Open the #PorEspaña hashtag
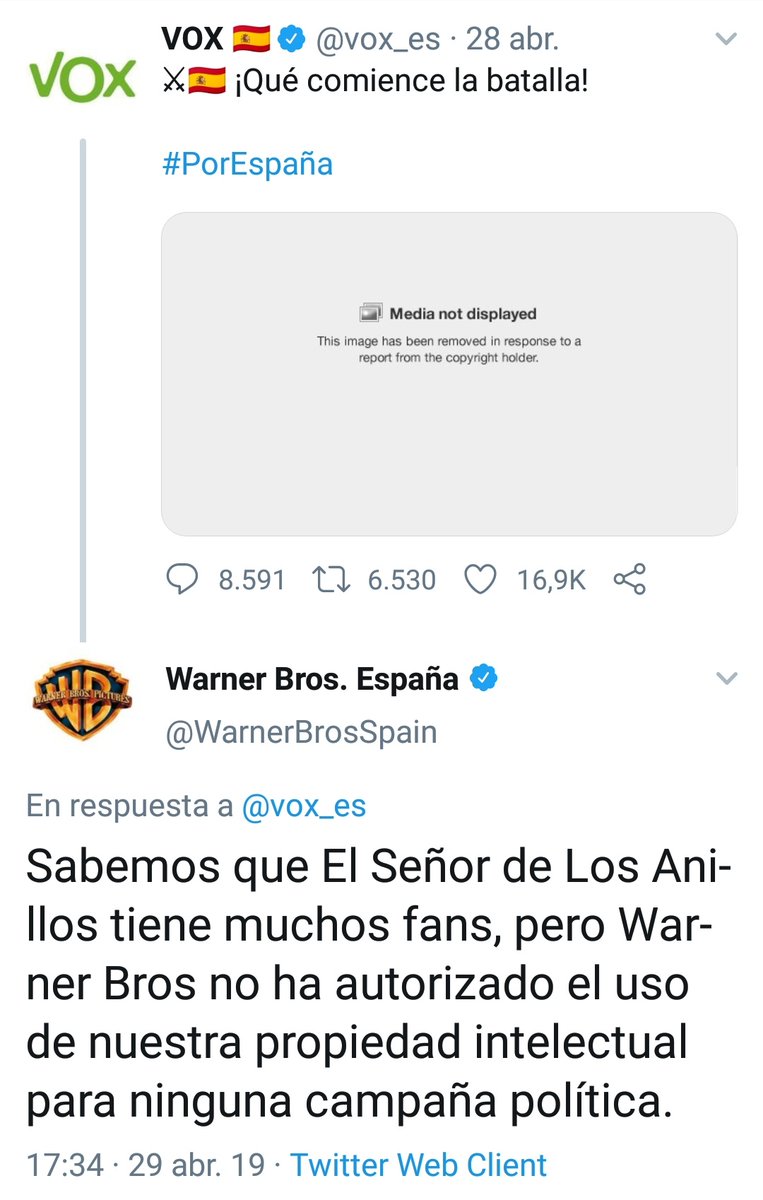Viewport: 763px width, 1200px height. [247, 164]
